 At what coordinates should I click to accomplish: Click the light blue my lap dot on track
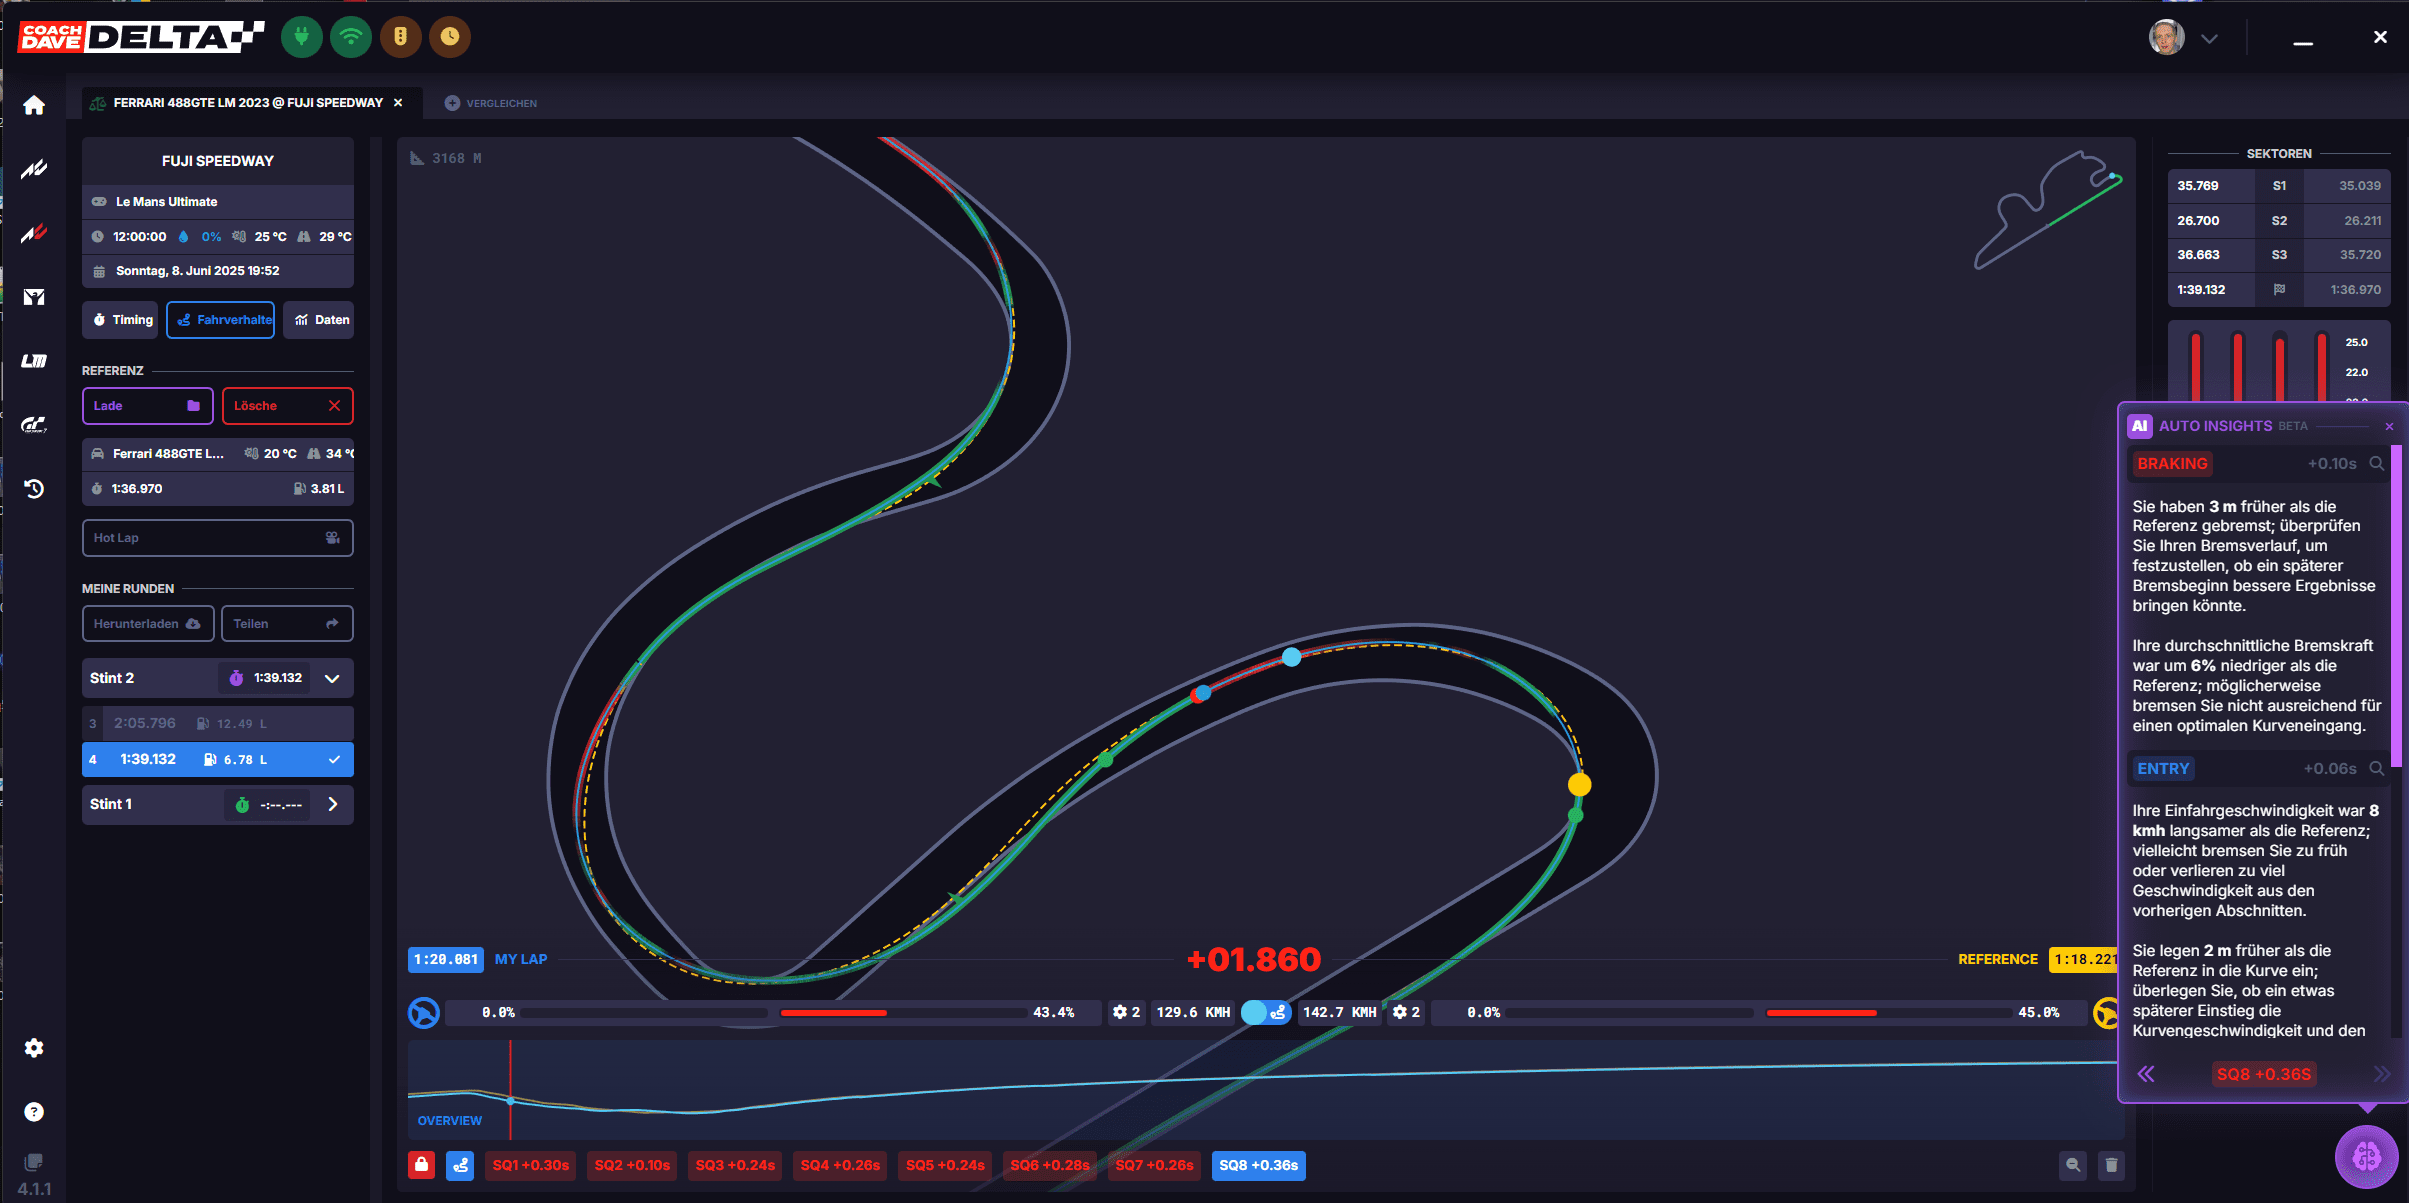(1292, 657)
